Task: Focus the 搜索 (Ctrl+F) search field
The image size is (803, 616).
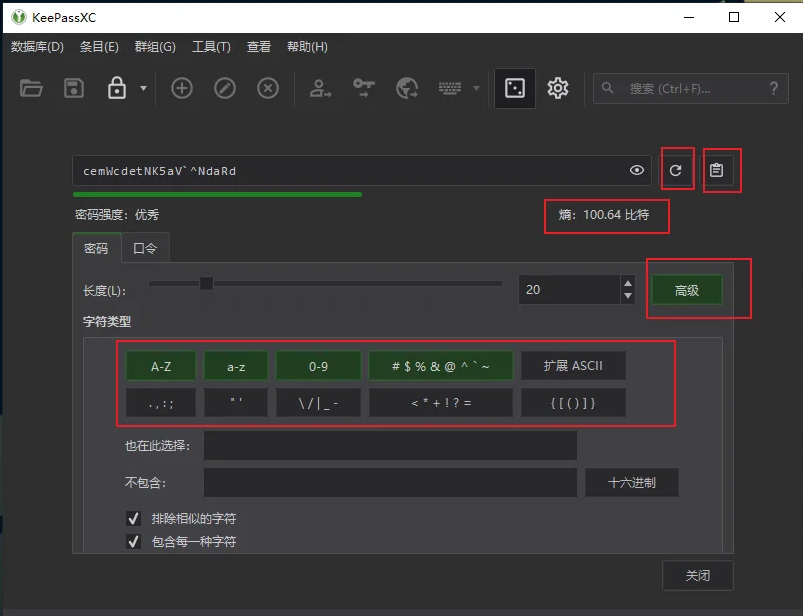Action: point(690,89)
